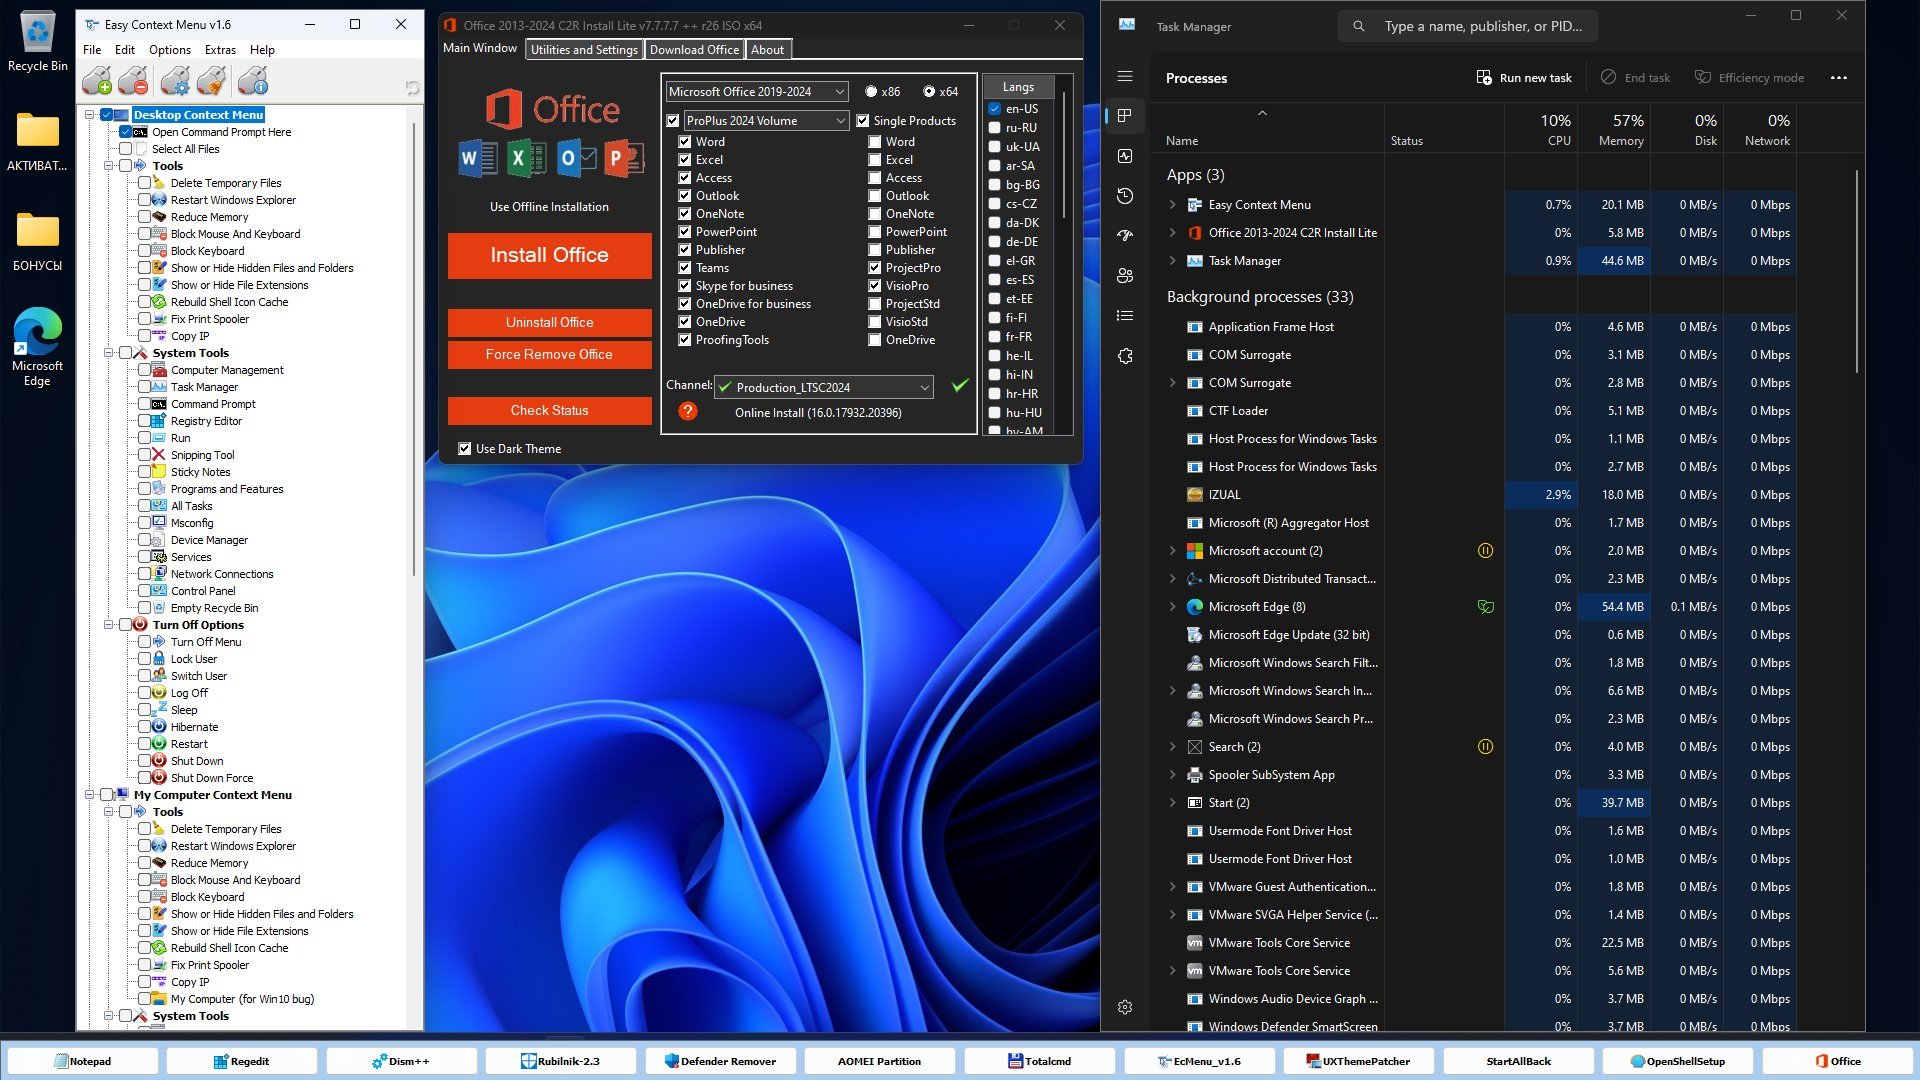Click Force Remove Office button
The height and width of the screenshot is (1080, 1920).
549,354
